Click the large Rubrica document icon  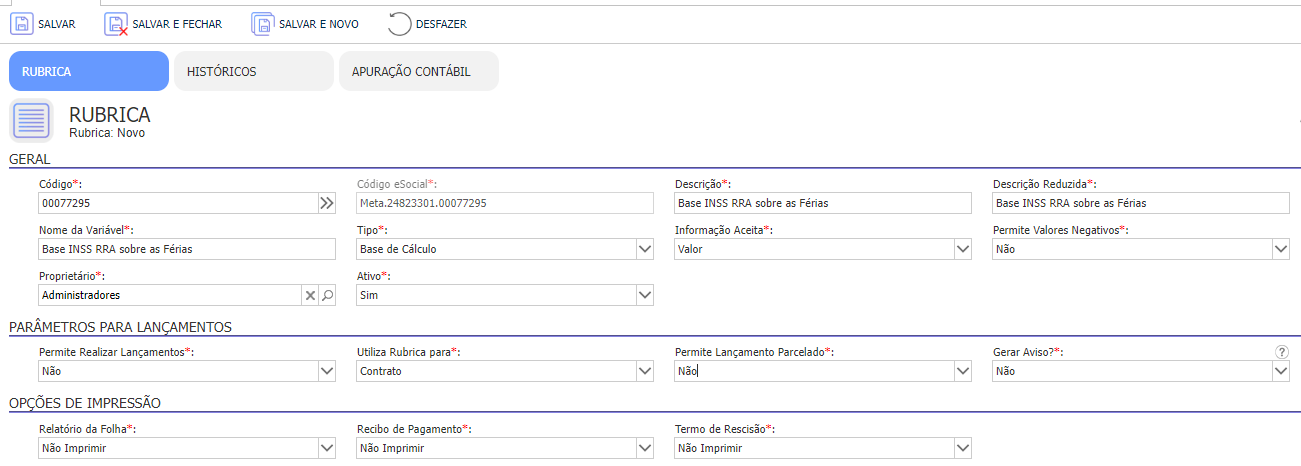pyautogui.click(x=31, y=121)
